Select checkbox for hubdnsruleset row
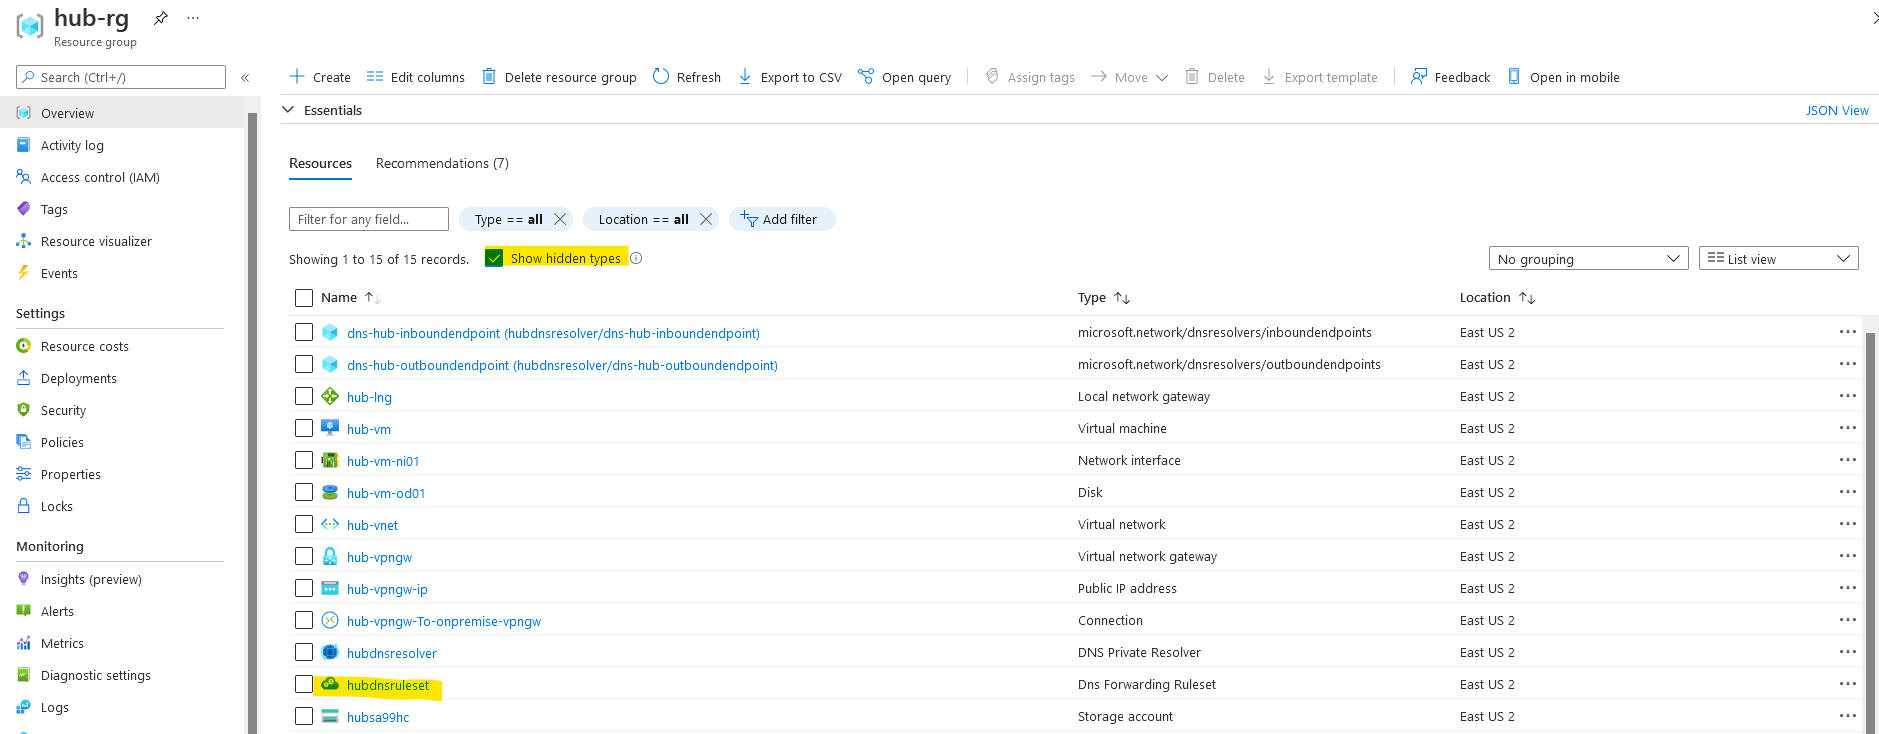1879x734 pixels. pos(304,684)
